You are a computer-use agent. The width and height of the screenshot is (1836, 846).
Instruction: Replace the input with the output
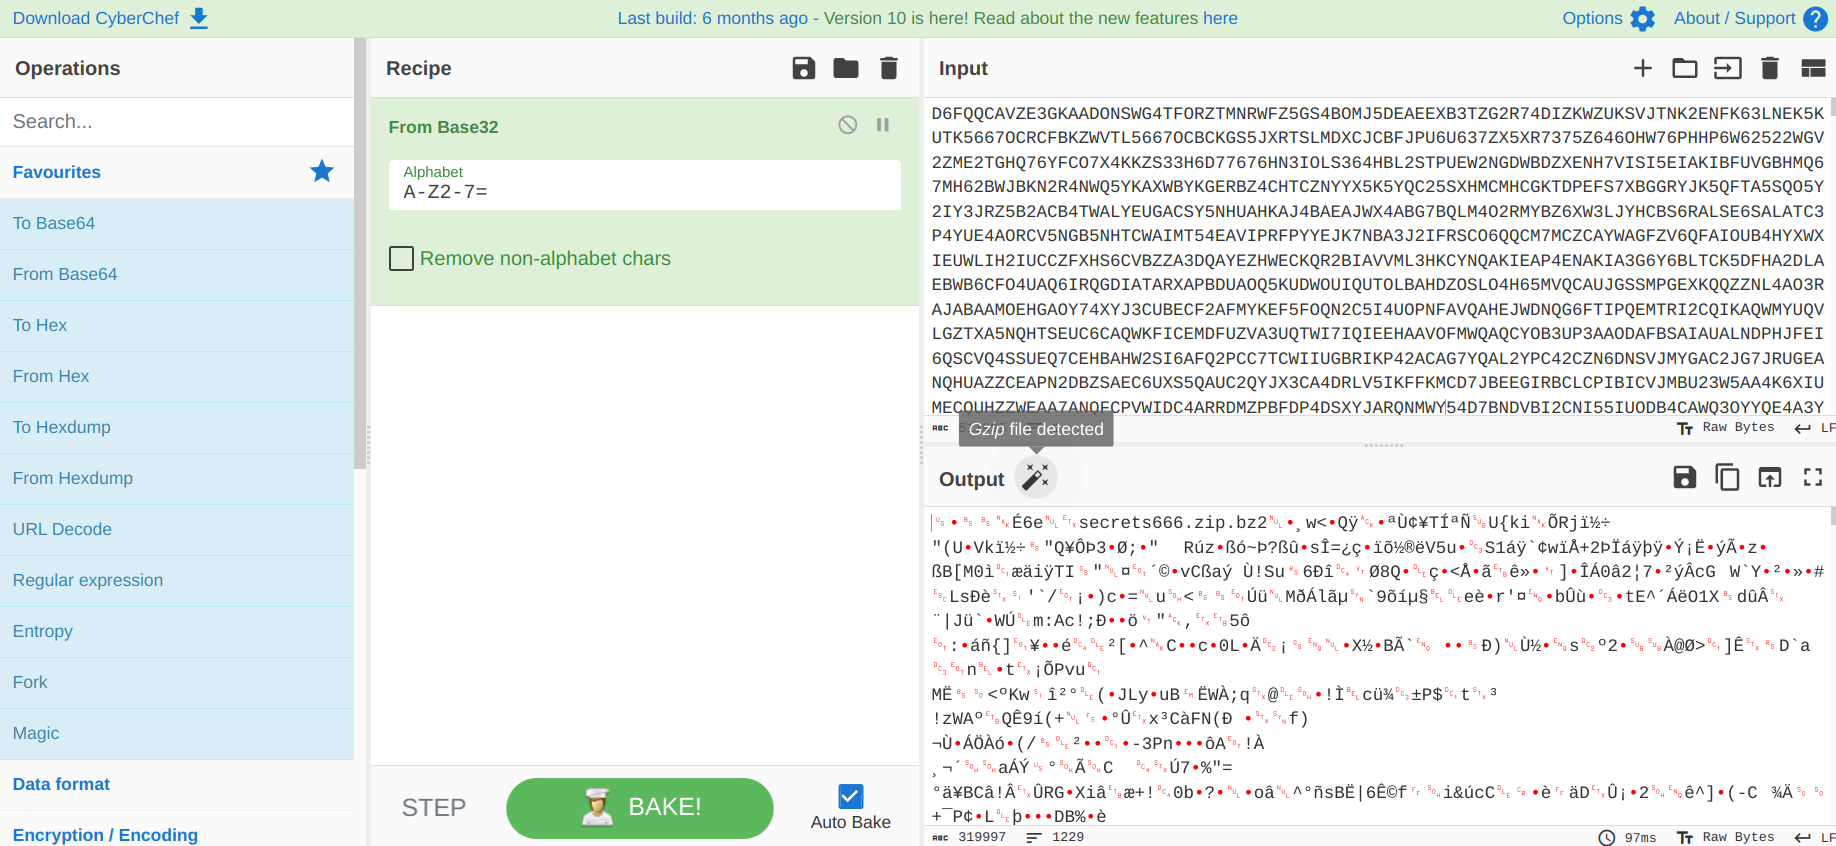click(1770, 477)
